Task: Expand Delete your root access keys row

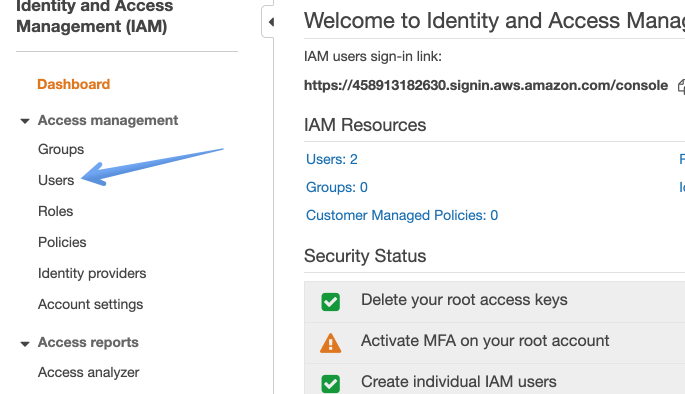Action: pos(495,302)
